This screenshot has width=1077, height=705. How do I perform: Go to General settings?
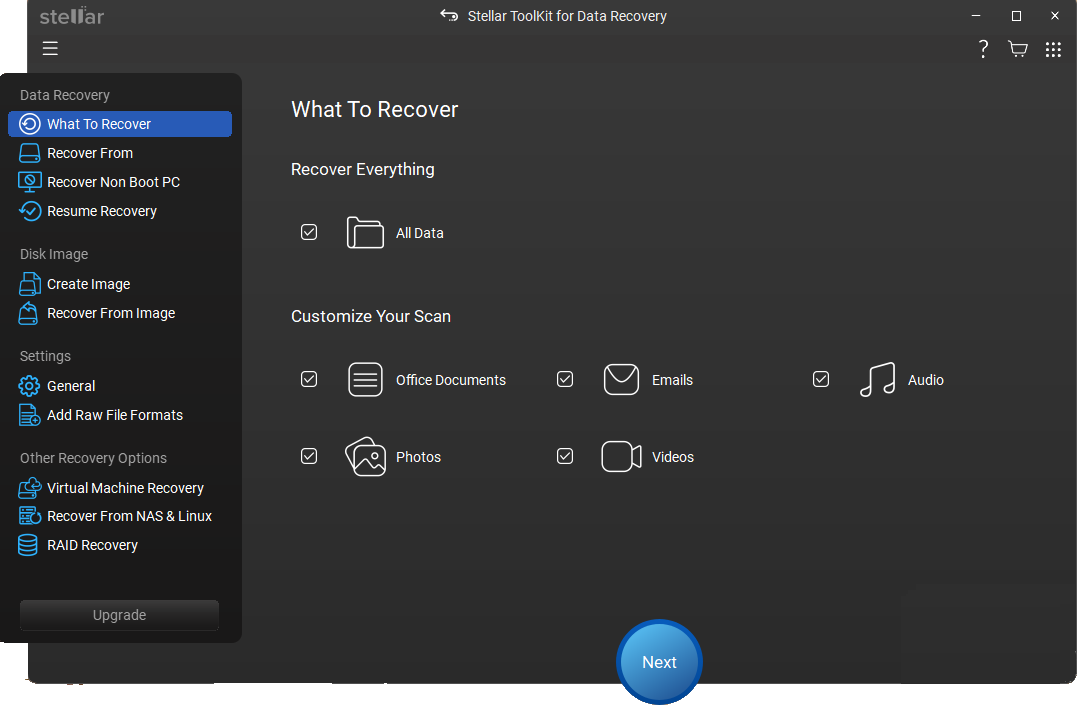71,386
